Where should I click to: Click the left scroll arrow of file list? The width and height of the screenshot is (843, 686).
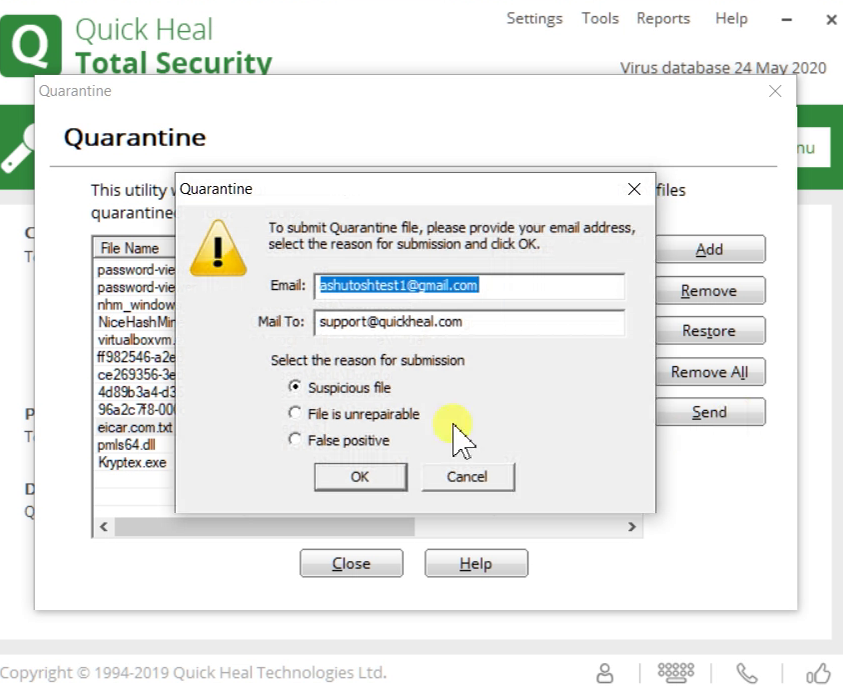click(x=104, y=527)
